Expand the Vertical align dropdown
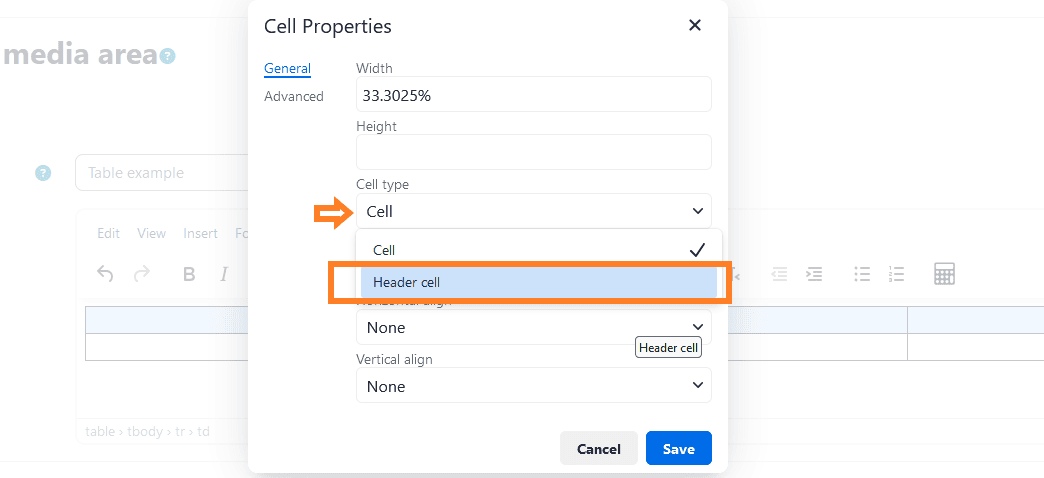This screenshot has width=1044, height=478. pyautogui.click(x=533, y=386)
